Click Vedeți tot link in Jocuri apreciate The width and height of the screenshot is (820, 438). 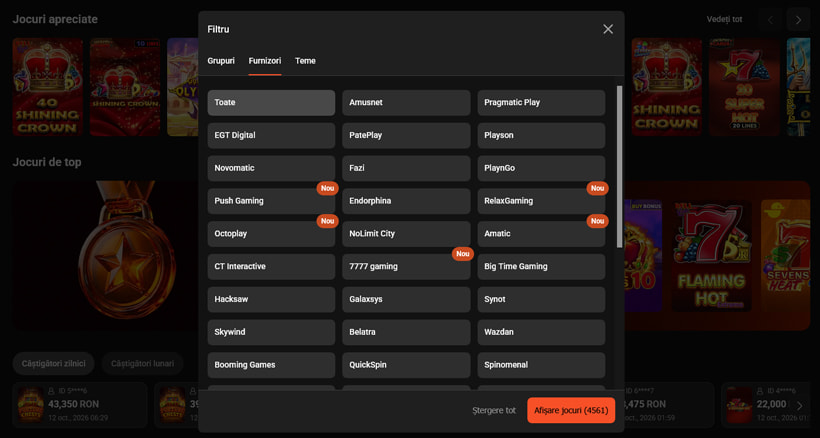(724, 19)
